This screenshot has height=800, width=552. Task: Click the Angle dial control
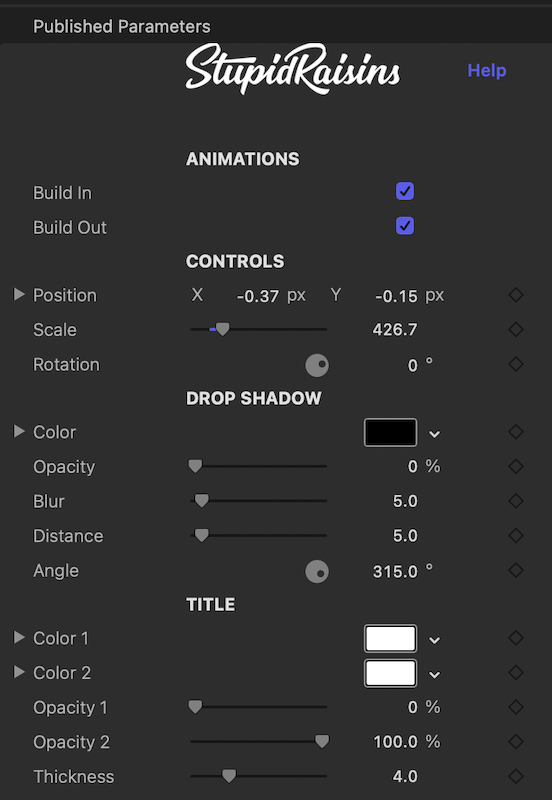pyautogui.click(x=317, y=571)
